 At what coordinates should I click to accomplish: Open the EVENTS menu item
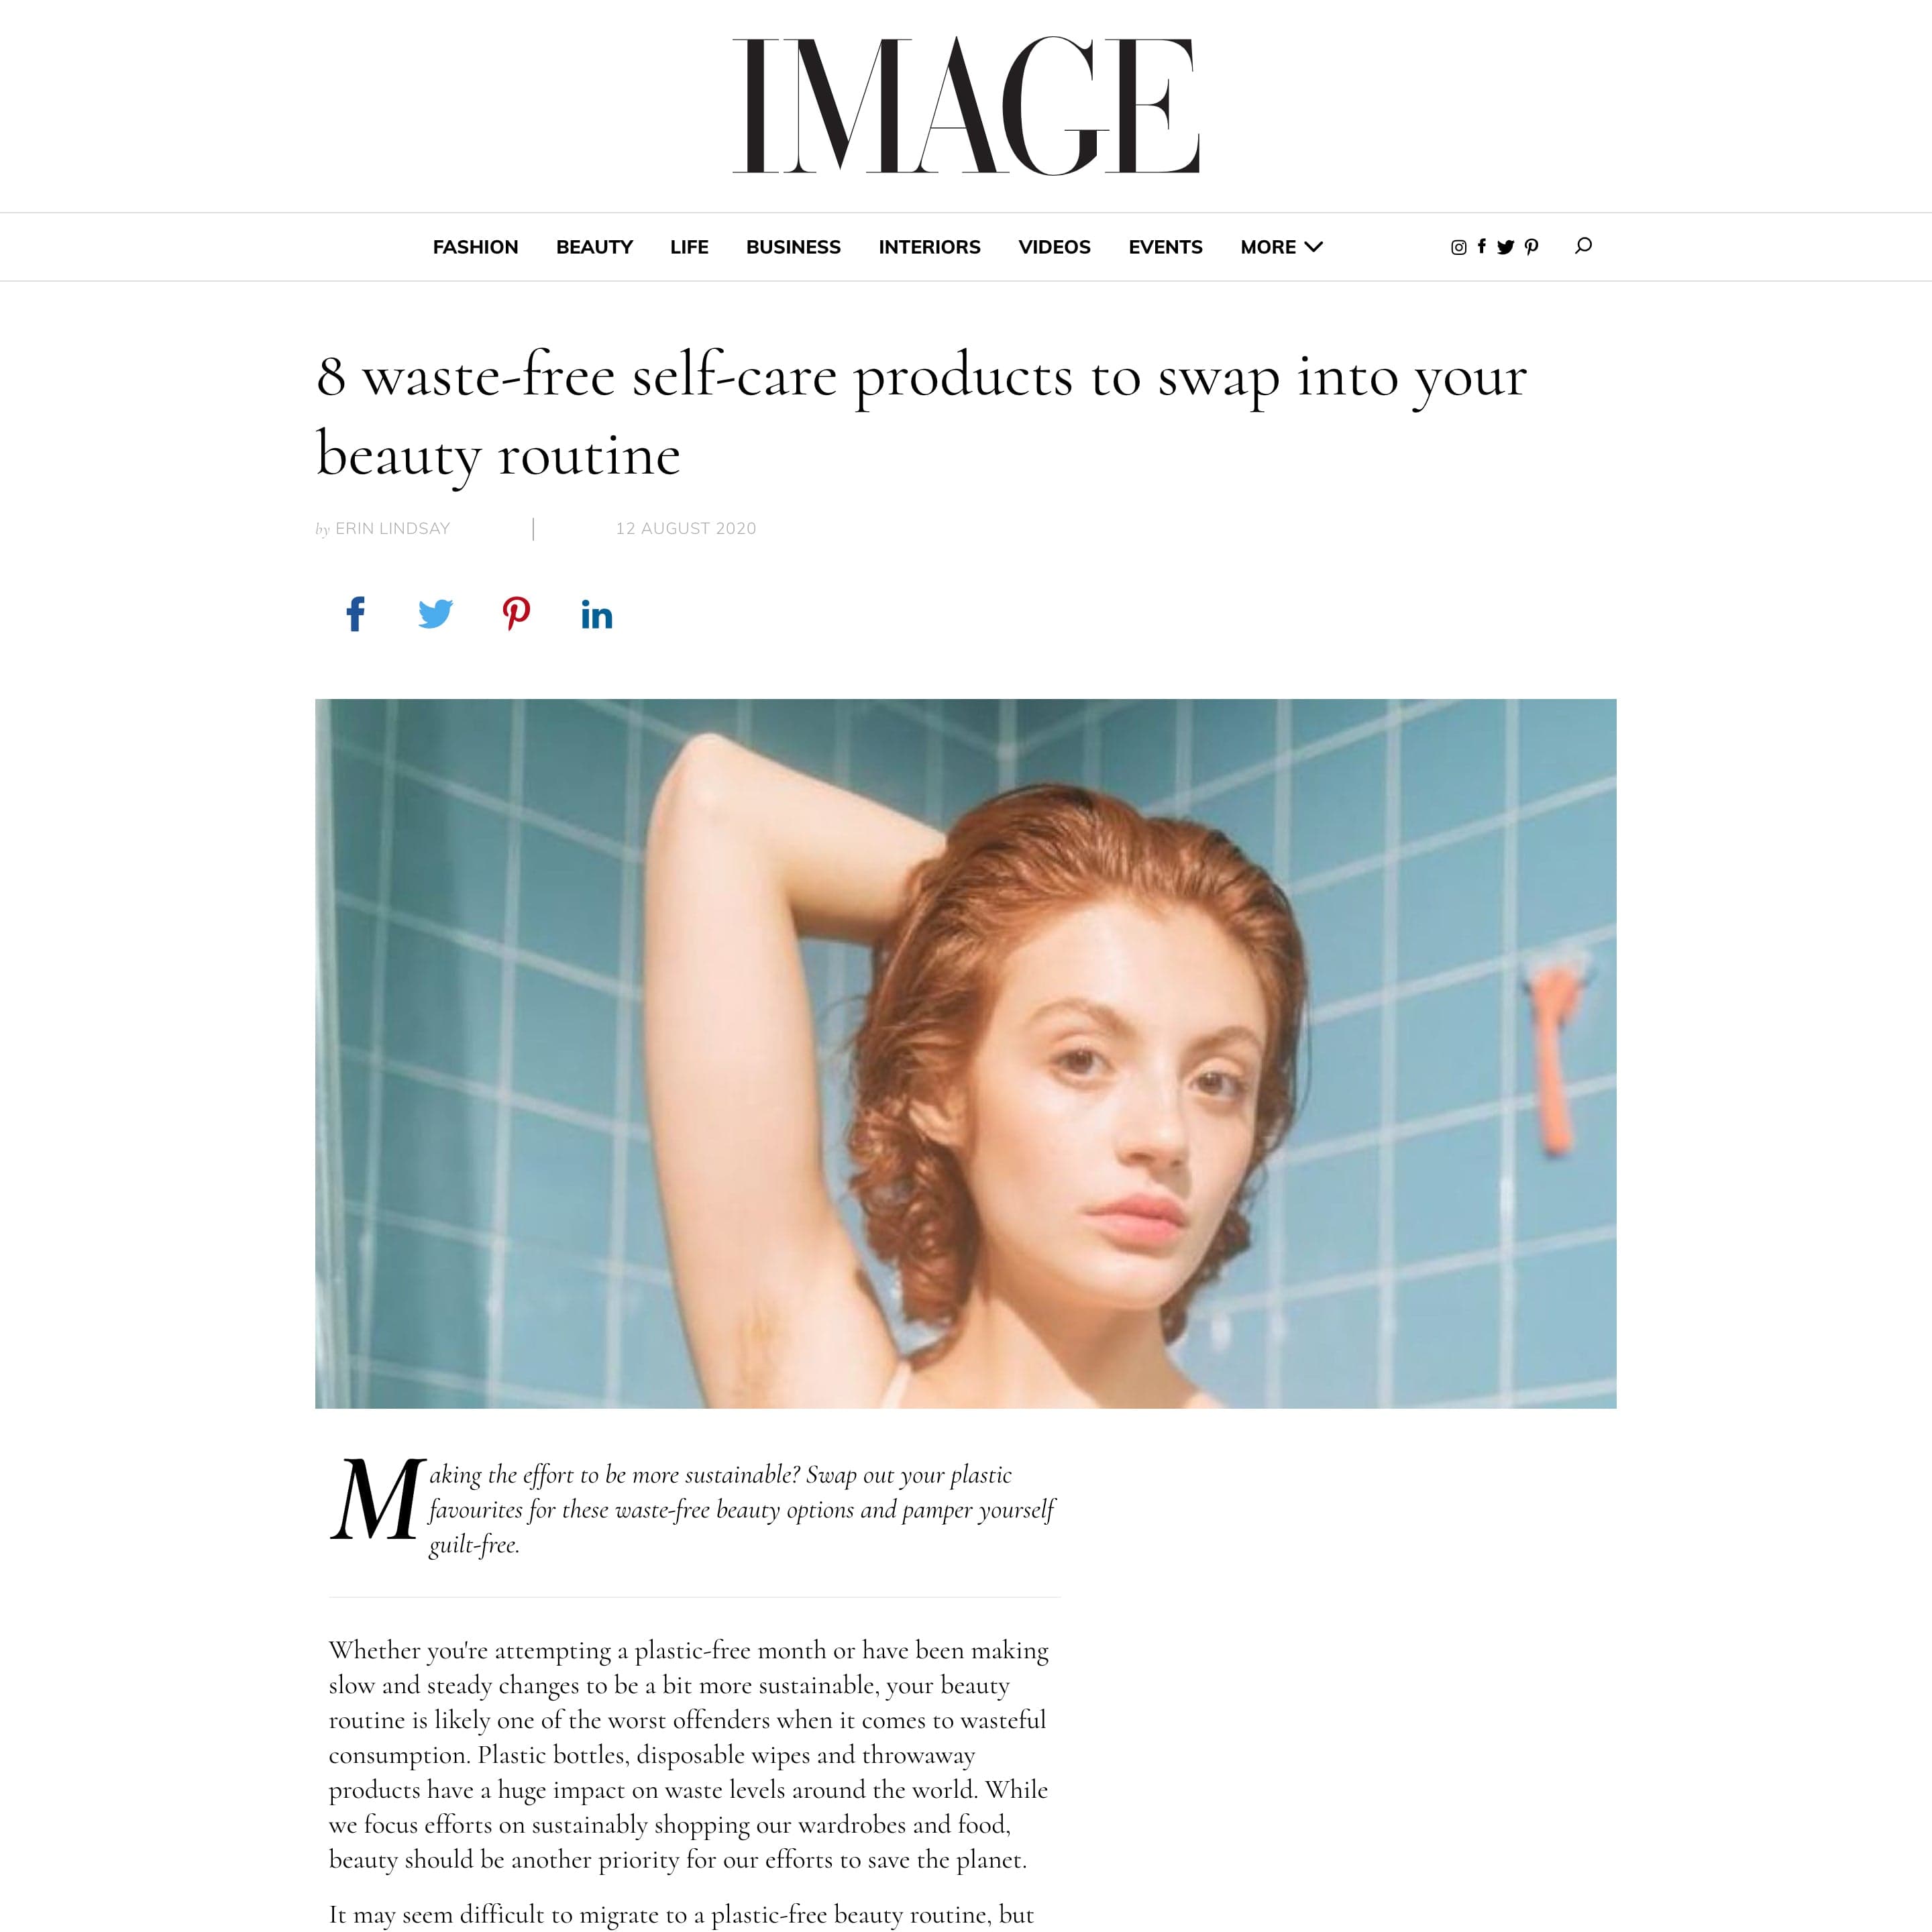click(x=1165, y=247)
